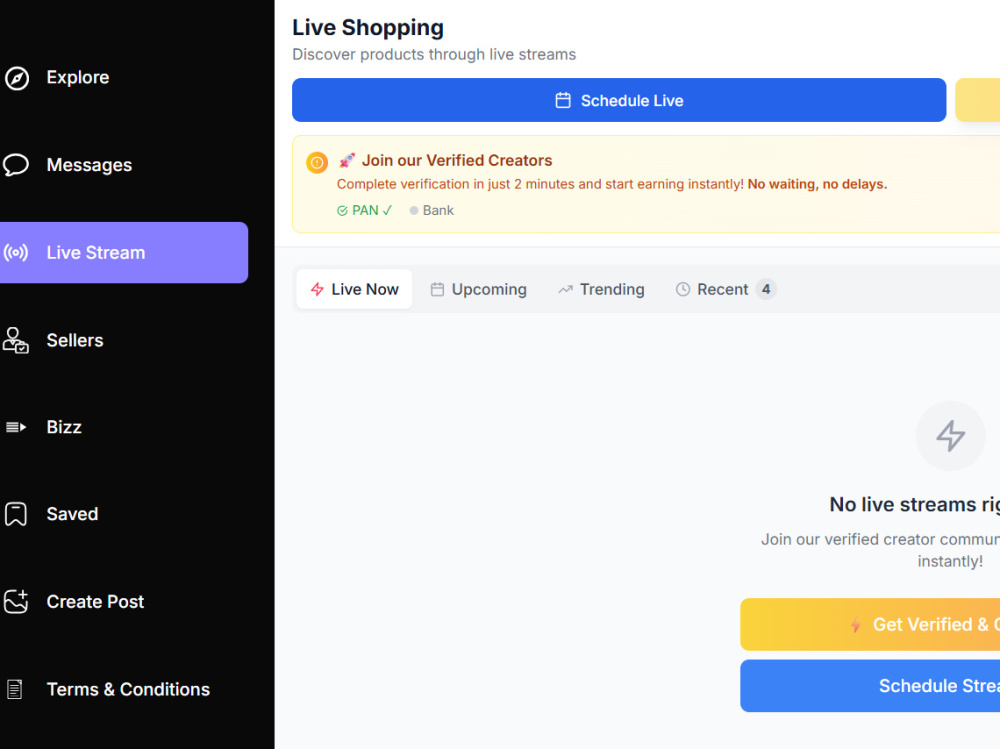
Task: Click the Create Post image-plus icon
Action: [16, 602]
